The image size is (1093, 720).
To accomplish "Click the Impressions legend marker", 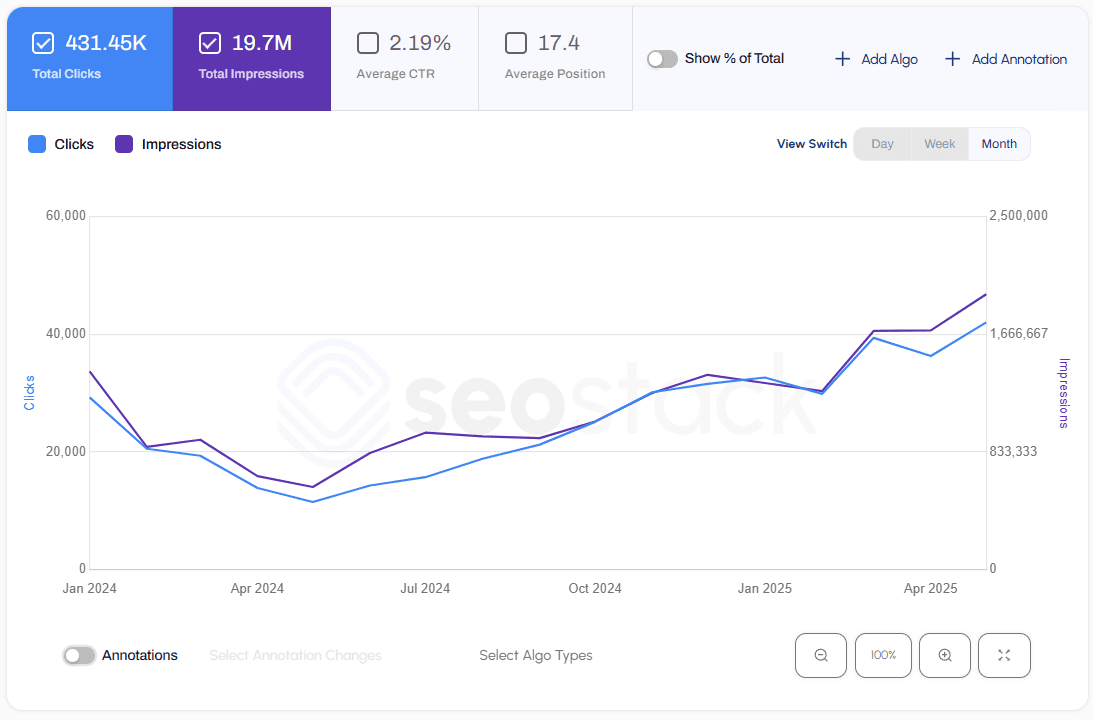I will tap(123, 144).
